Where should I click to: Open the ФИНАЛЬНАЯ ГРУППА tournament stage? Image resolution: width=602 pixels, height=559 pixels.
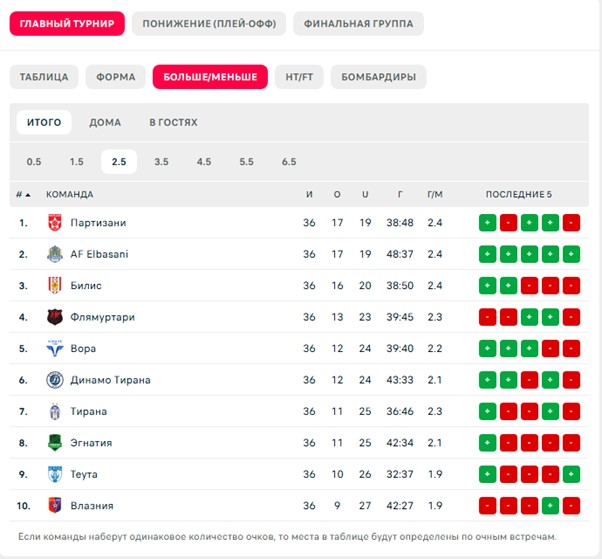click(x=359, y=24)
